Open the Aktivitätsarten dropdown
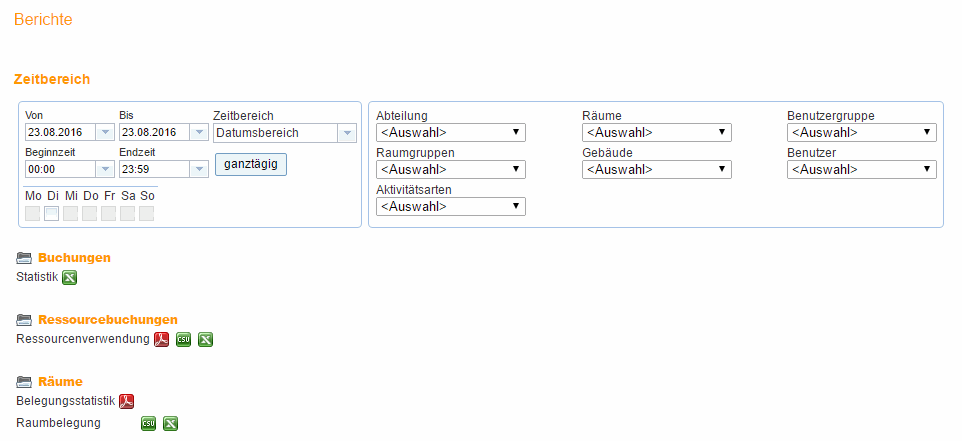 451,207
